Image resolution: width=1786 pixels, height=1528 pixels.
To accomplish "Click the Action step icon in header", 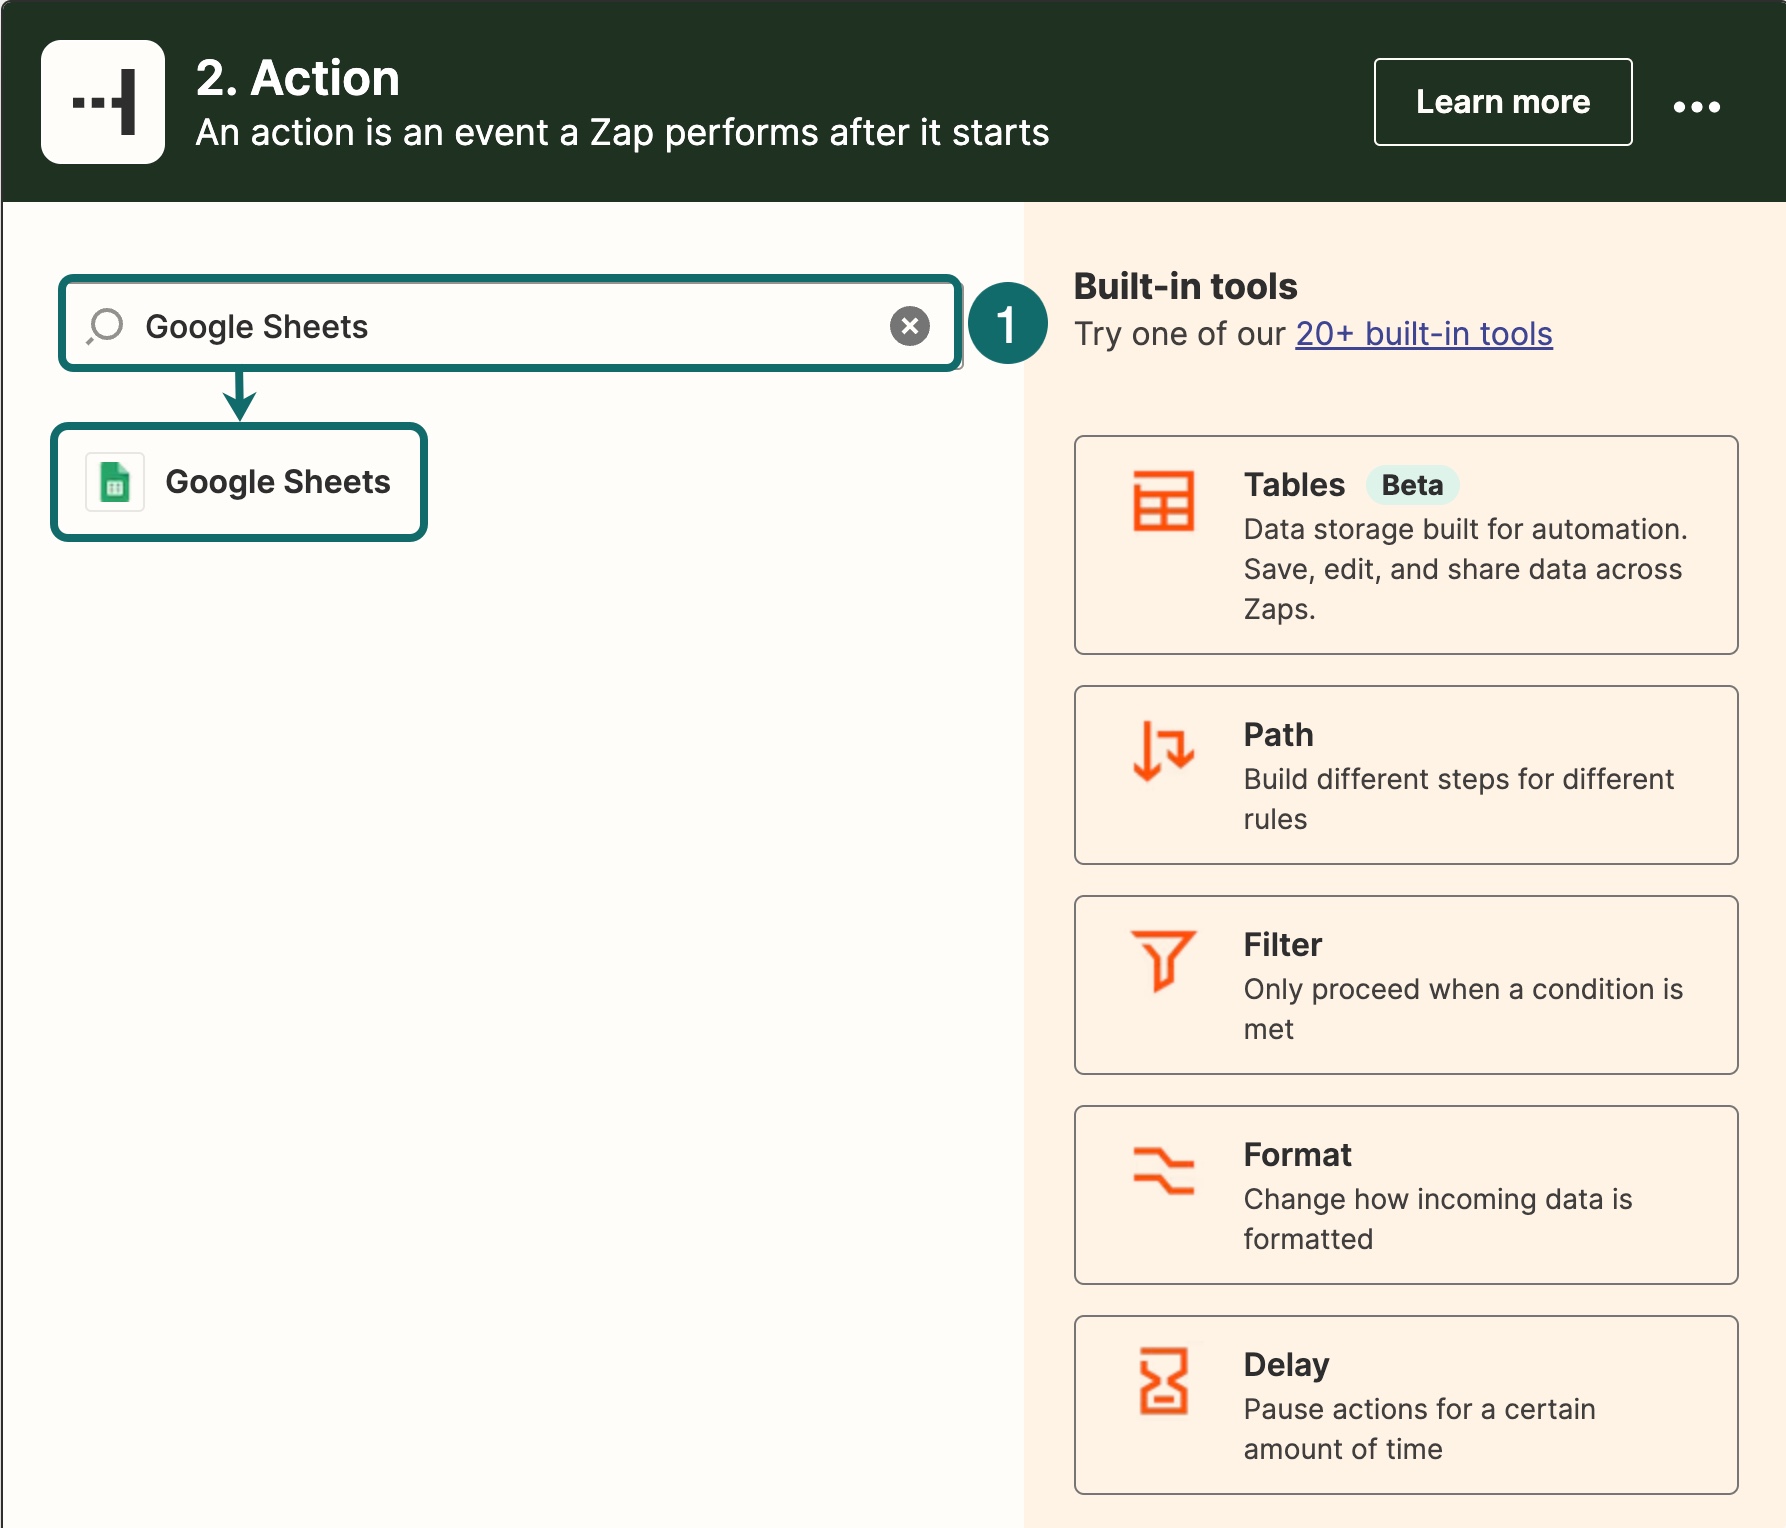I will point(103,102).
